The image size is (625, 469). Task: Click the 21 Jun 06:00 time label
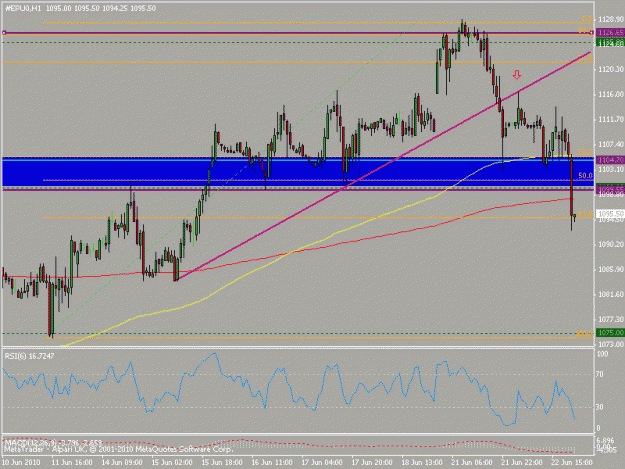472,462
